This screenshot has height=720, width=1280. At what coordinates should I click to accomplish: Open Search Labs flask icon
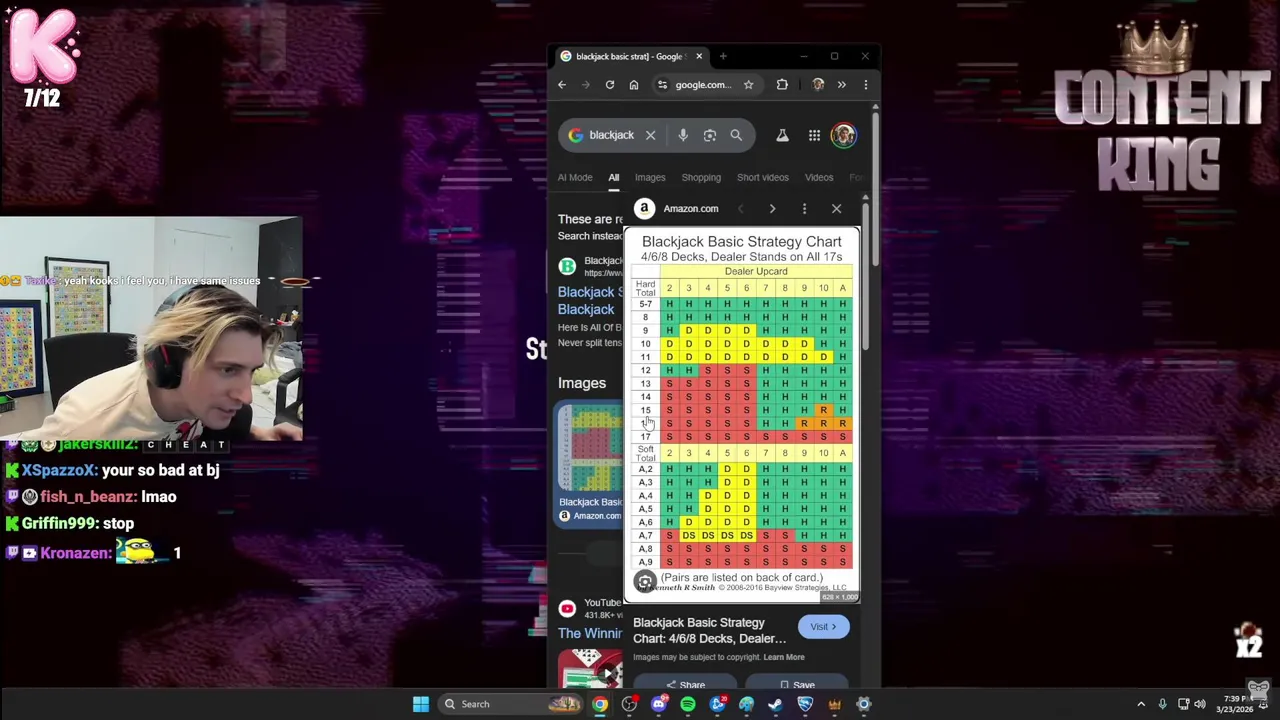click(x=782, y=135)
